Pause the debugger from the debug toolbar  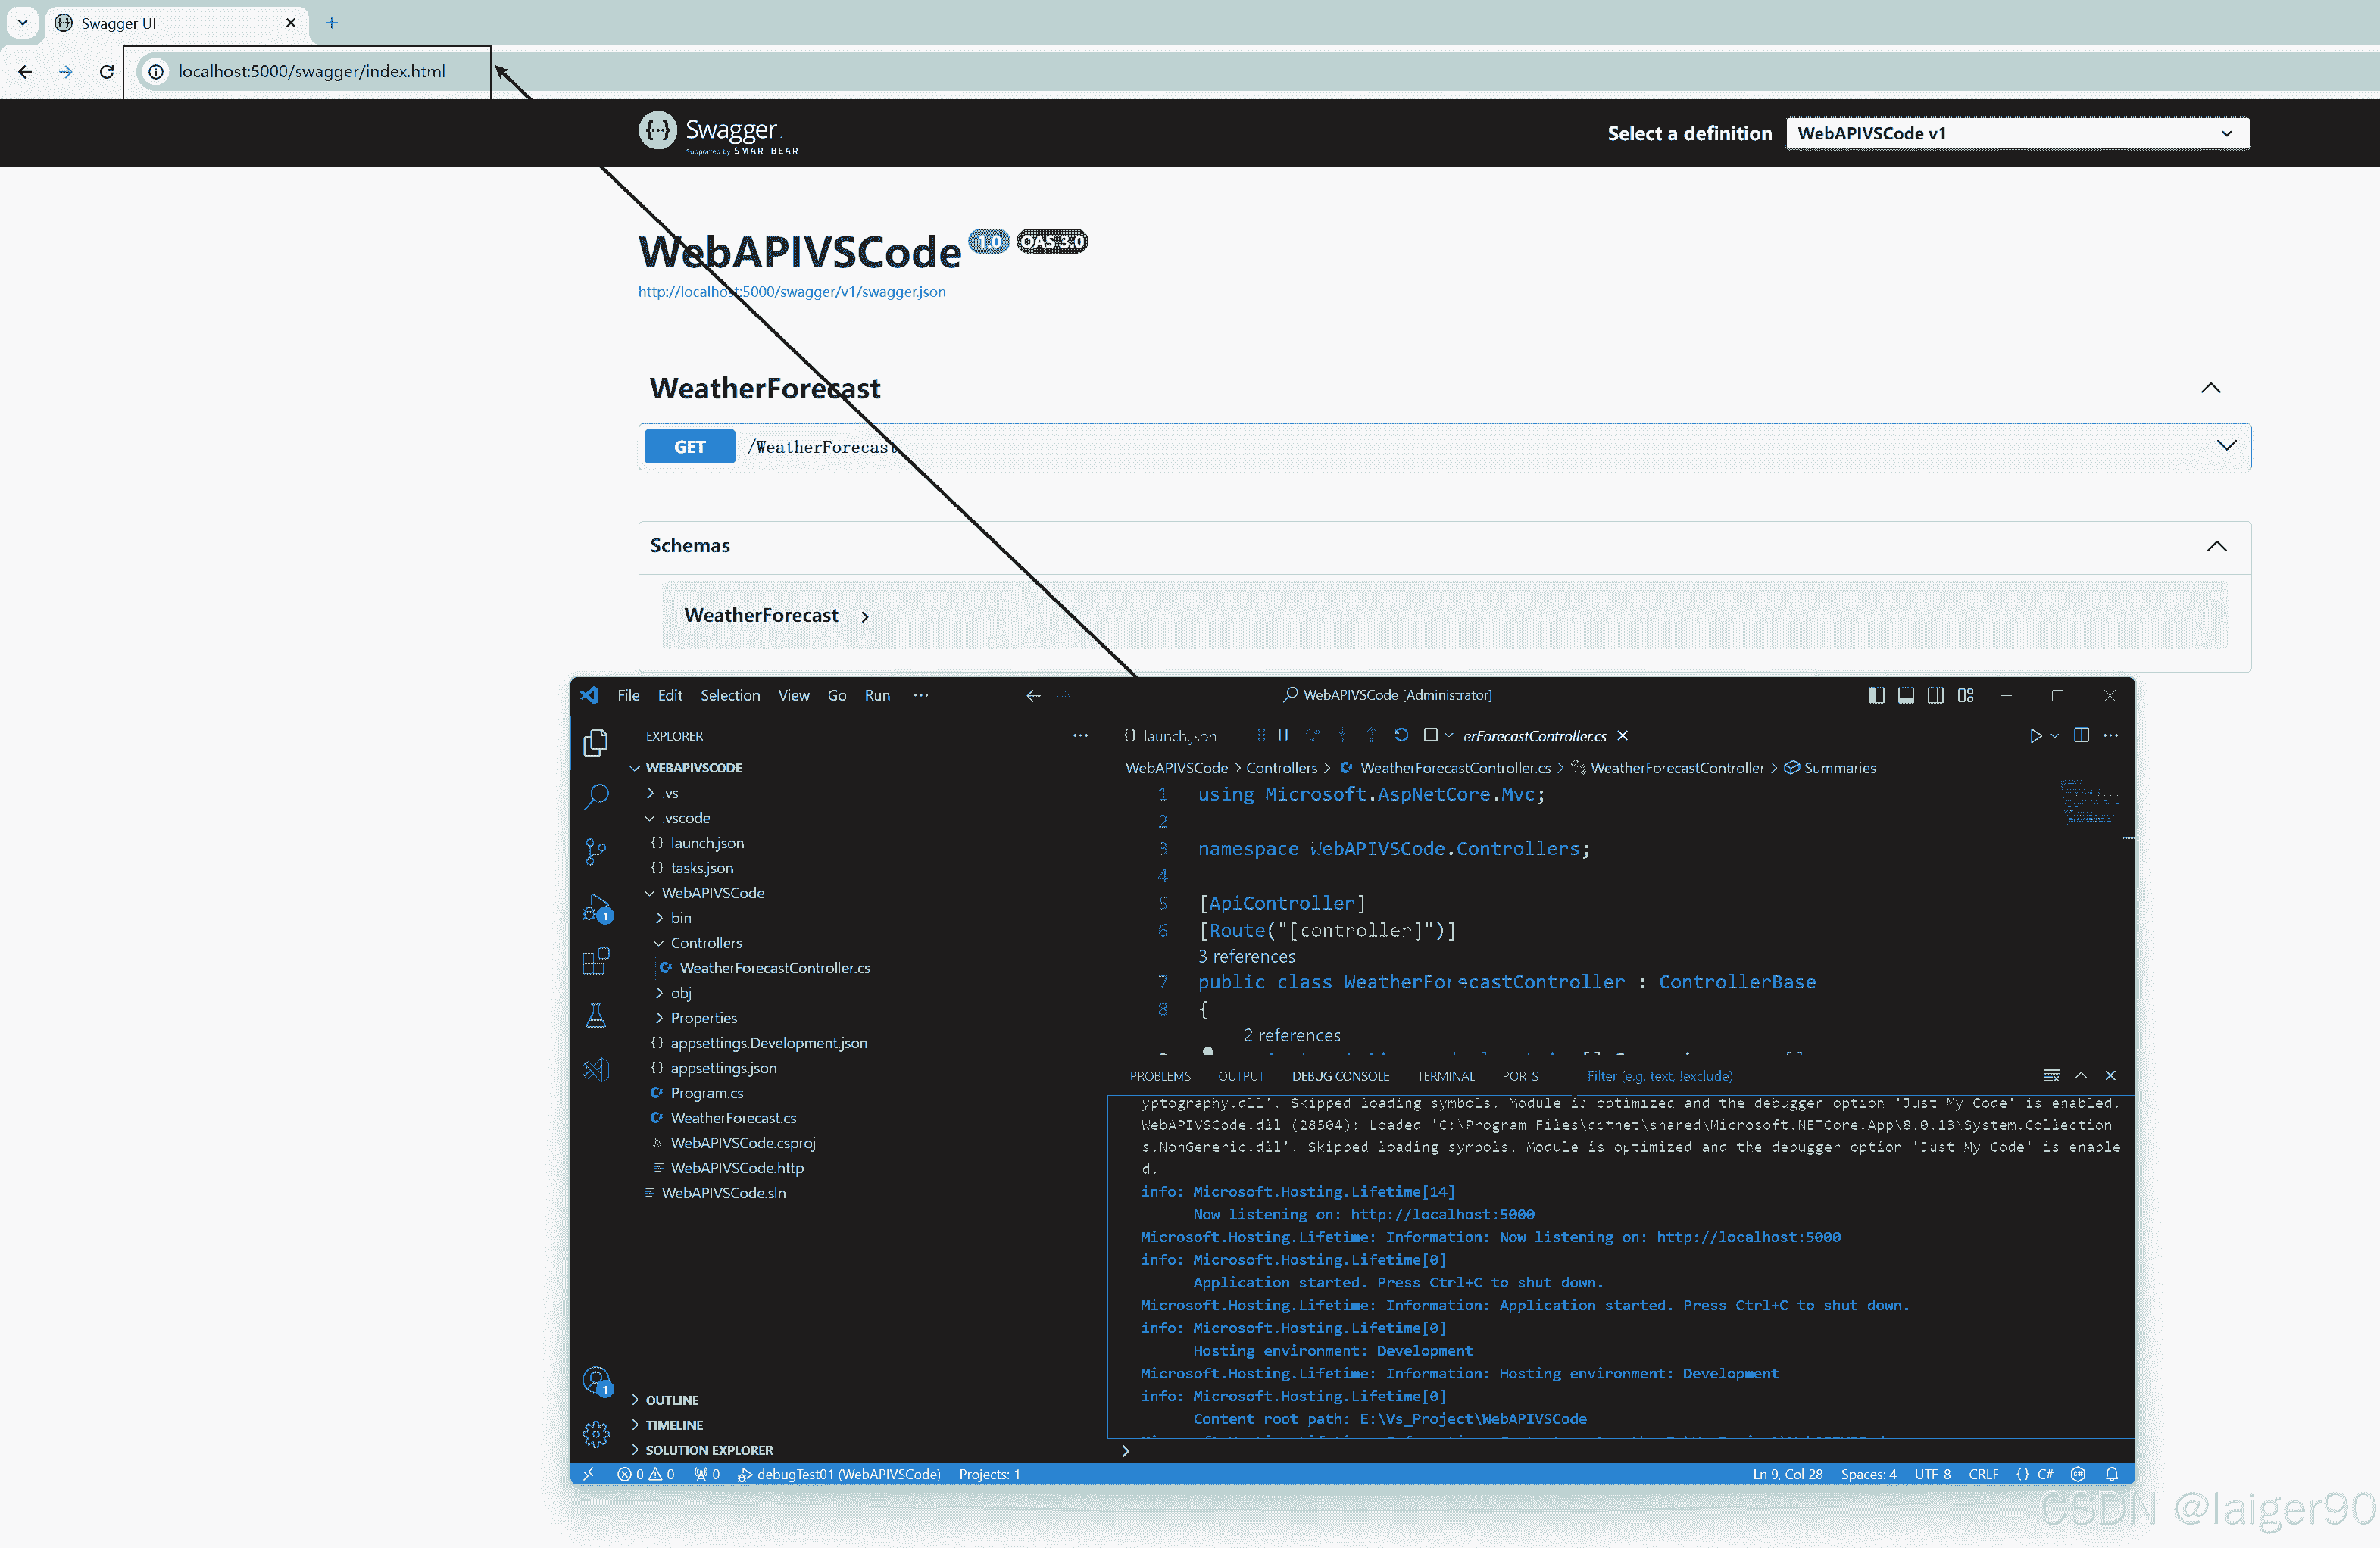pos(1283,735)
